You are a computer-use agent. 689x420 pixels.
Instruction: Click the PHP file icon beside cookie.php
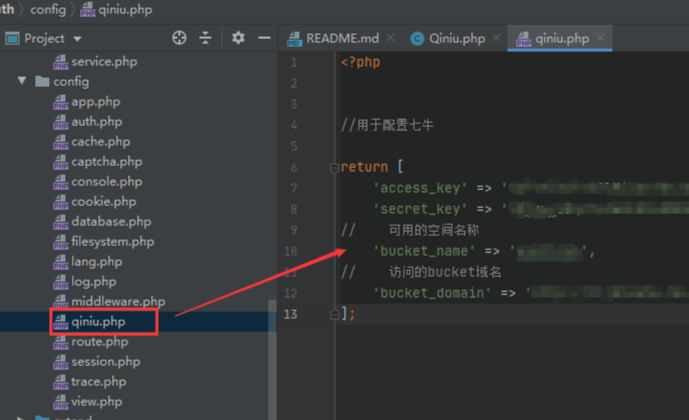[61, 202]
